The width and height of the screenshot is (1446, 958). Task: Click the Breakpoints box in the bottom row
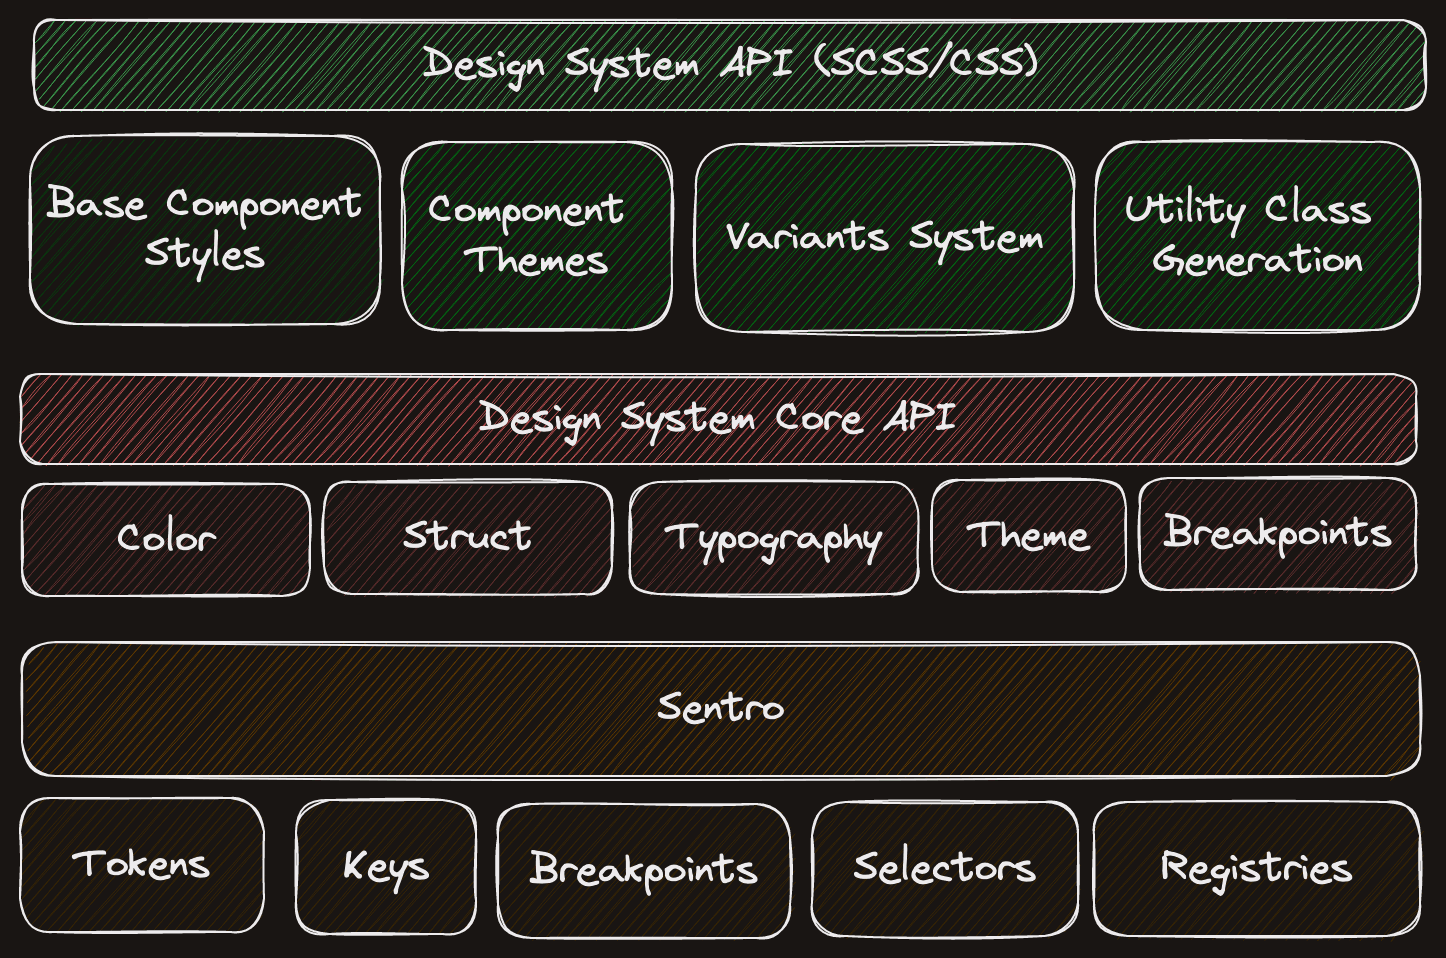pos(644,869)
